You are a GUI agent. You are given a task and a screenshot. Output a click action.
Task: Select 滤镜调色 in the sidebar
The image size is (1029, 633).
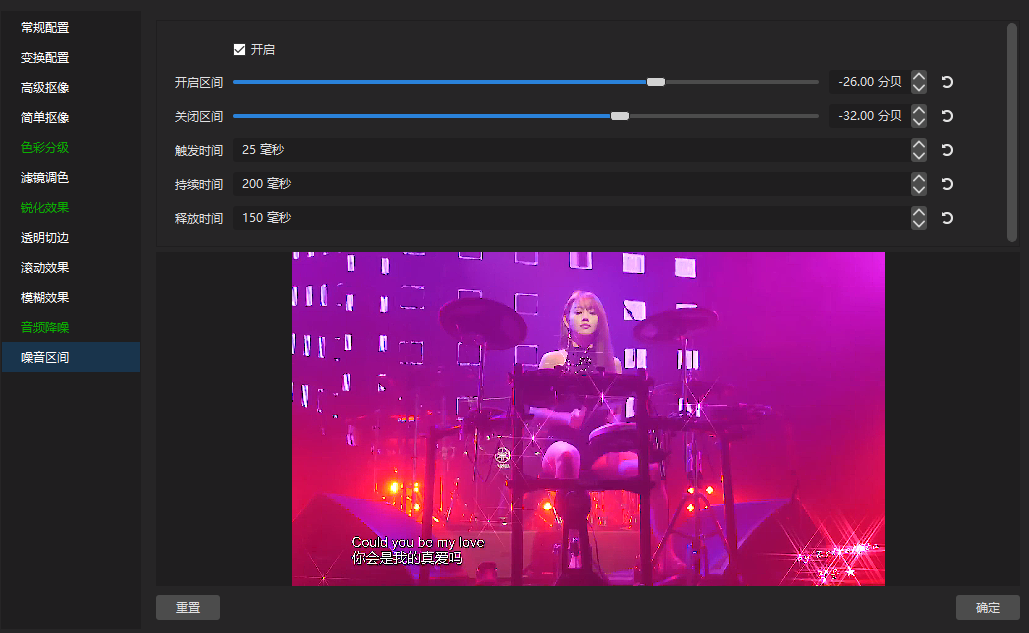tap(71, 178)
